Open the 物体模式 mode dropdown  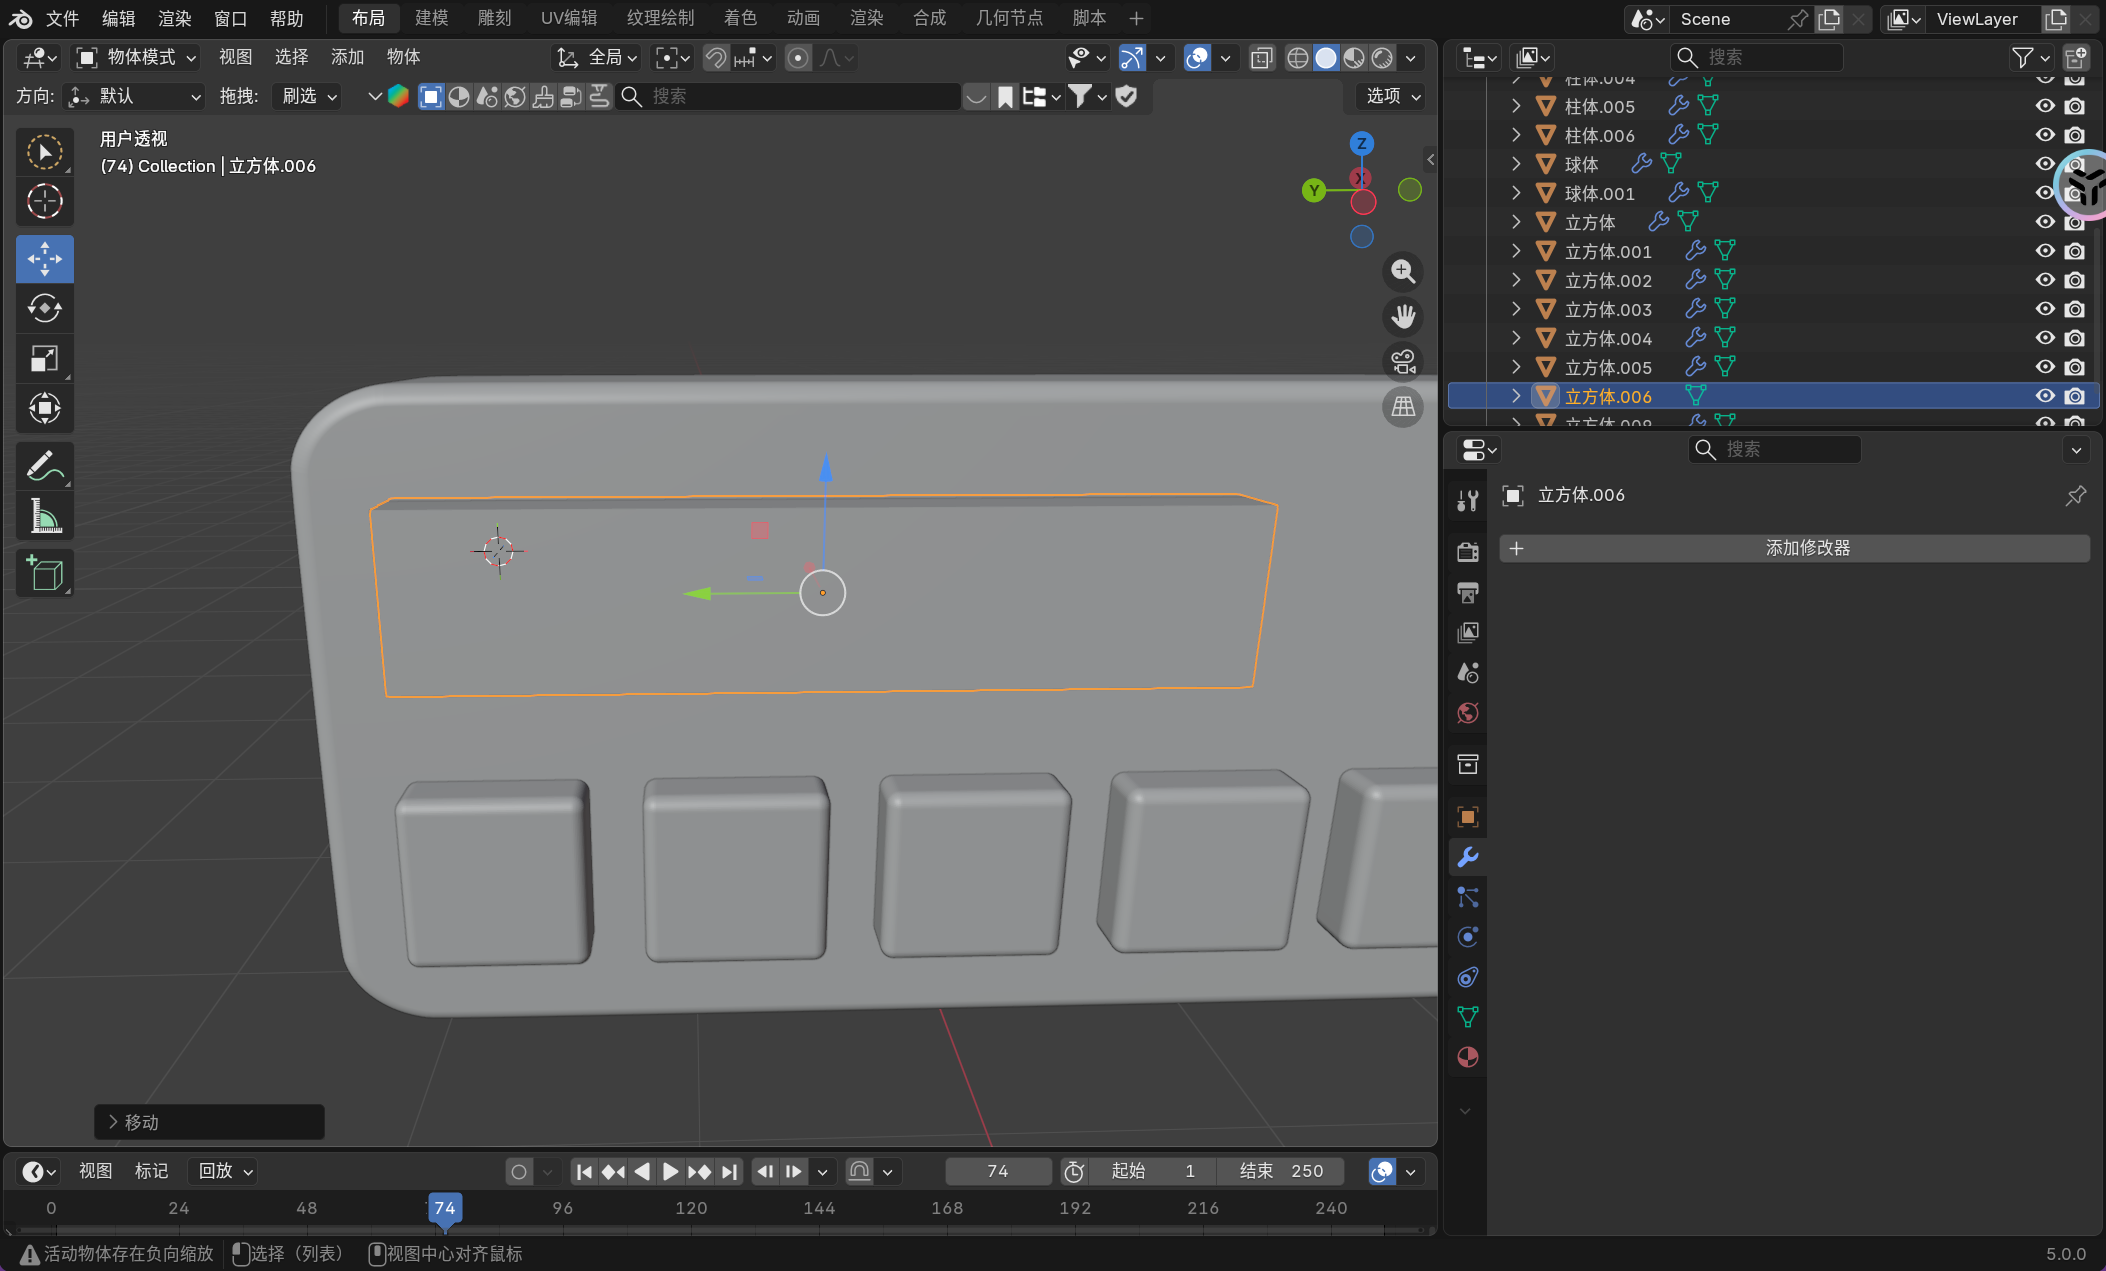click(x=137, y=58)
